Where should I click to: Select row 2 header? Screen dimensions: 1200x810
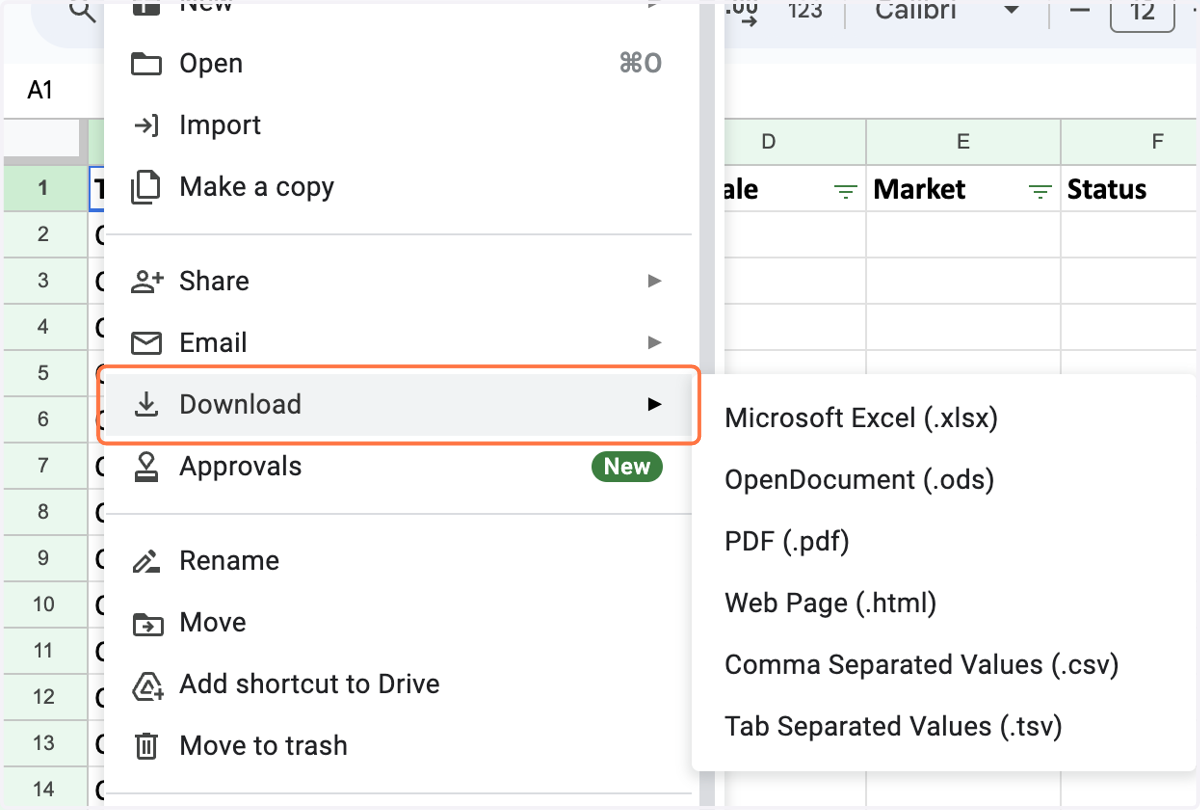(43, 234)
